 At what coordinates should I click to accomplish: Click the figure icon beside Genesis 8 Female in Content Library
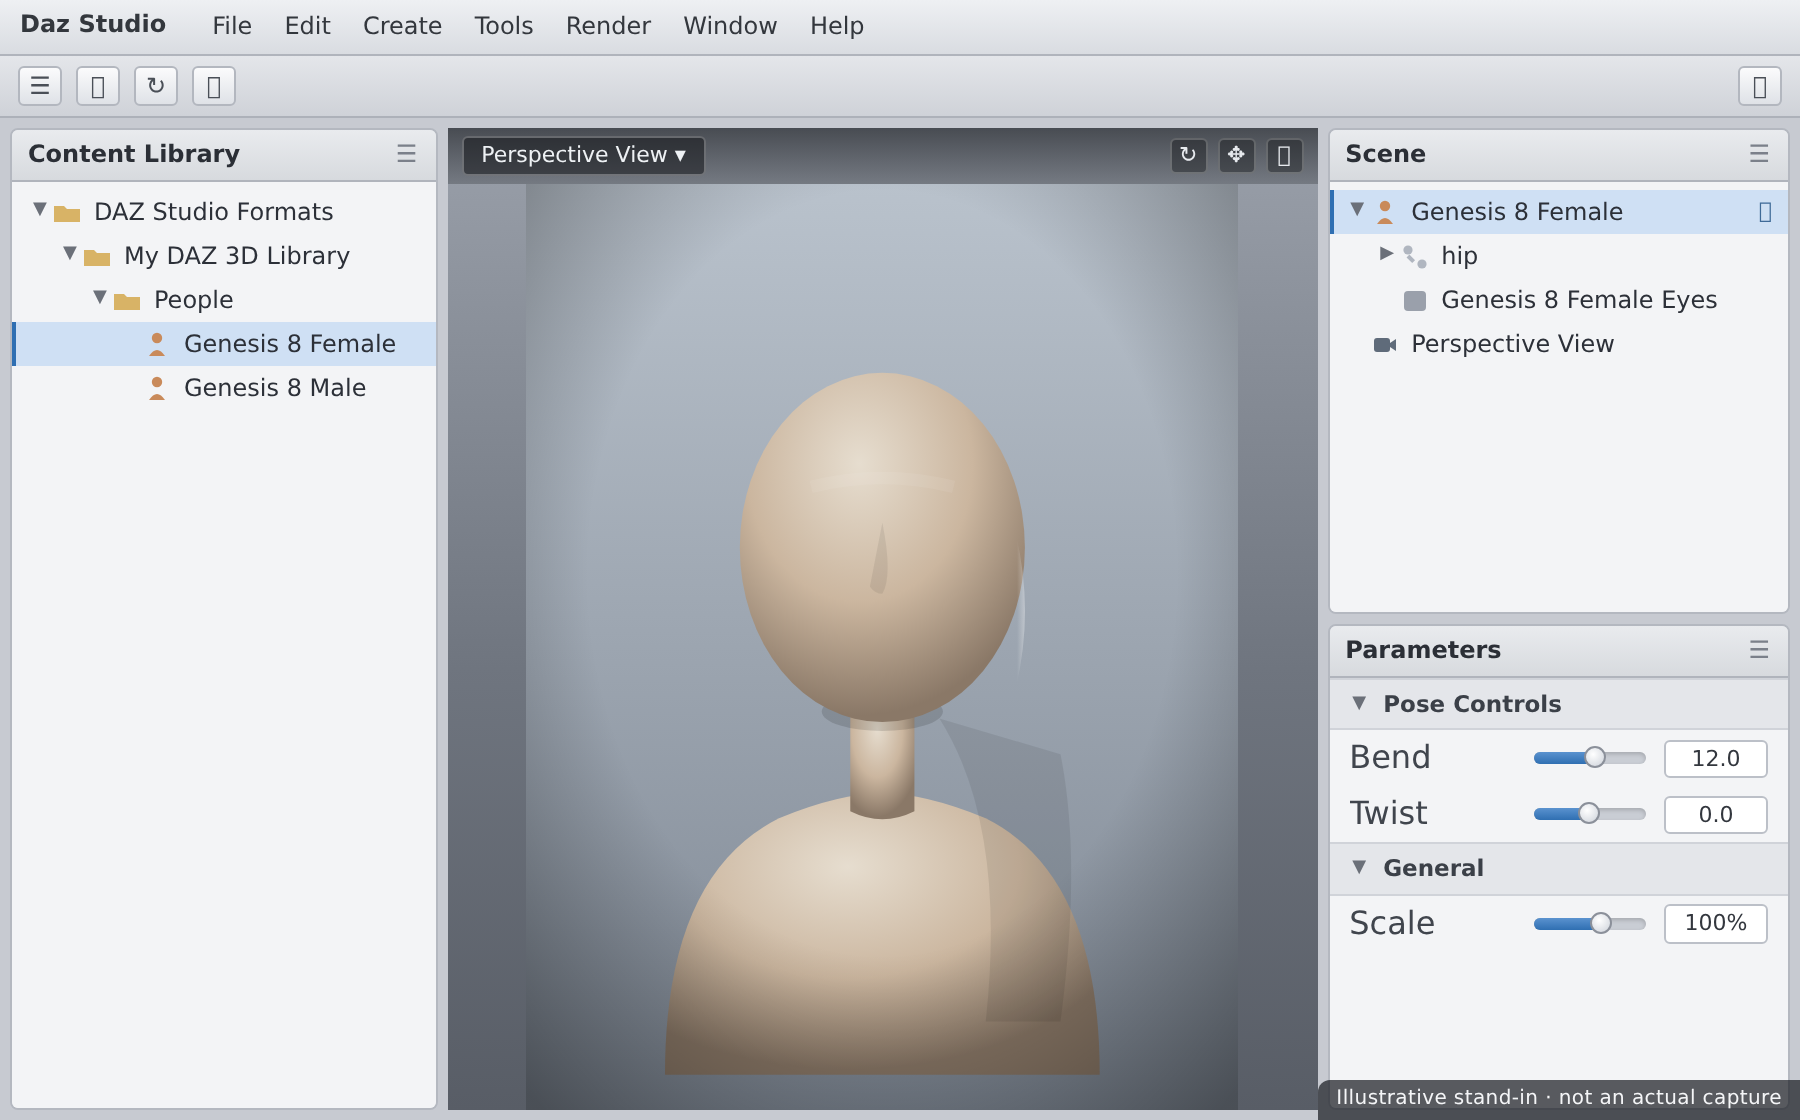(157, 344)
